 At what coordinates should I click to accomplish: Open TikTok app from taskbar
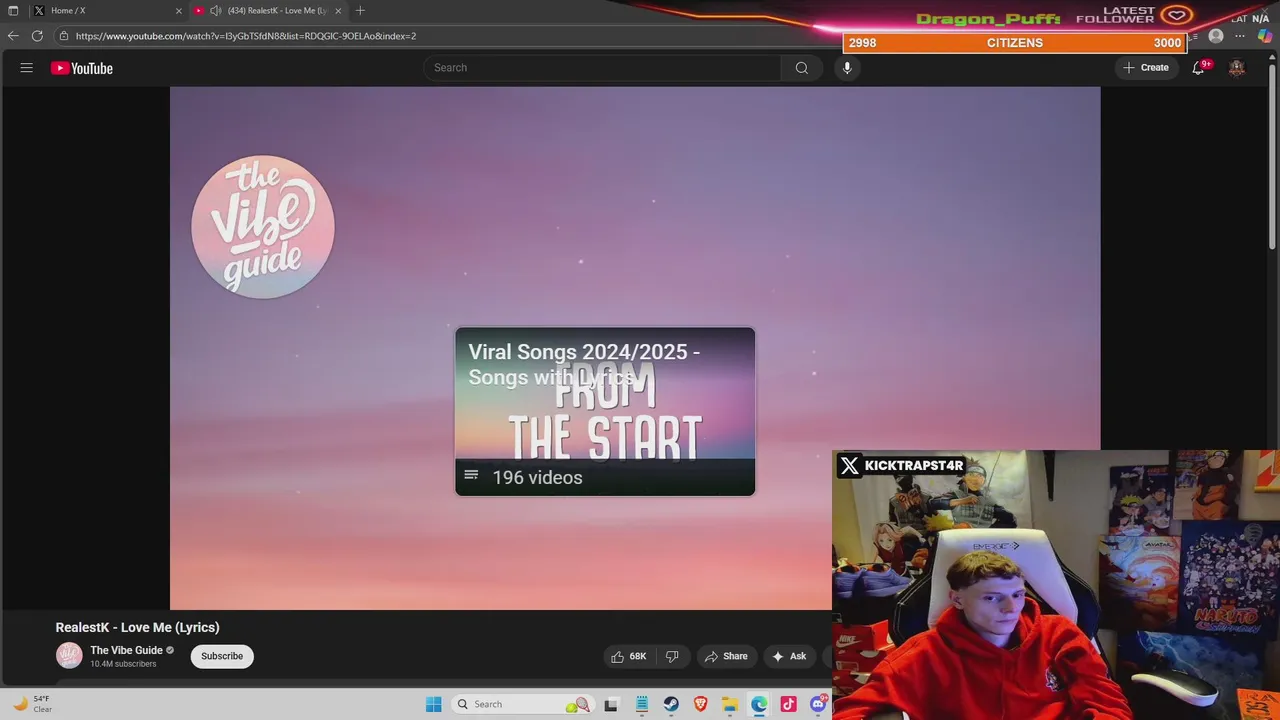pos(789,704)
